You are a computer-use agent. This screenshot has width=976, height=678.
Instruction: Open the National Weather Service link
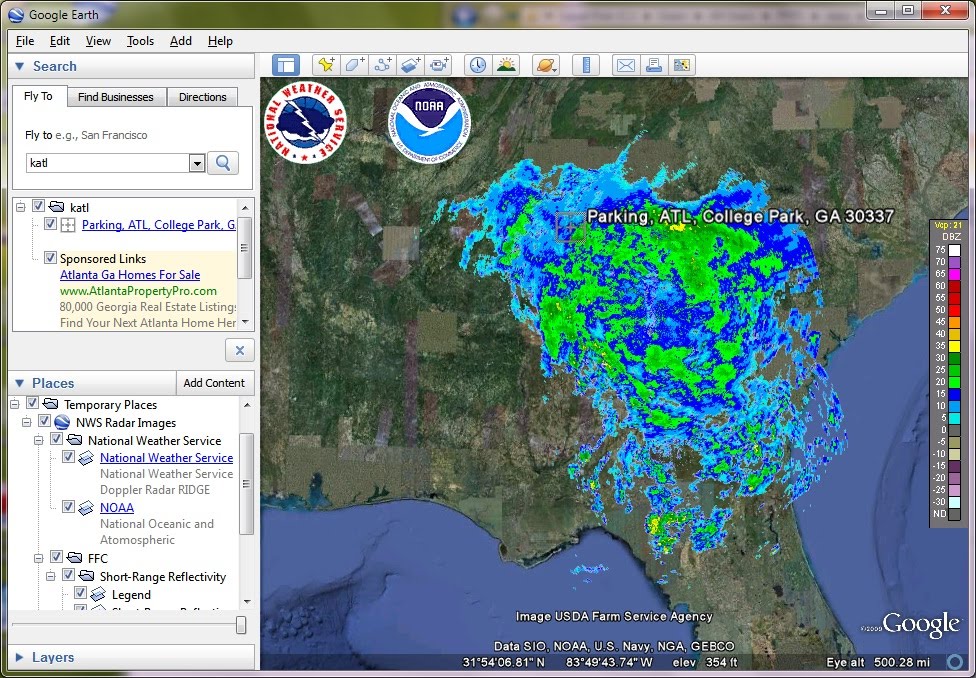[x=165, y=457]
